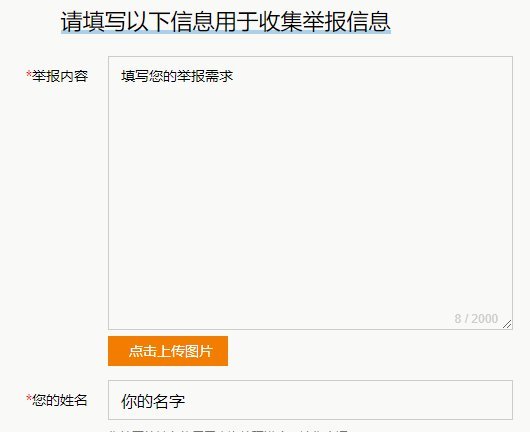Grab the textarea resize handle corner
Viewport: 530px width, 432px height.
pyautogui.click(x=507, y=324)
